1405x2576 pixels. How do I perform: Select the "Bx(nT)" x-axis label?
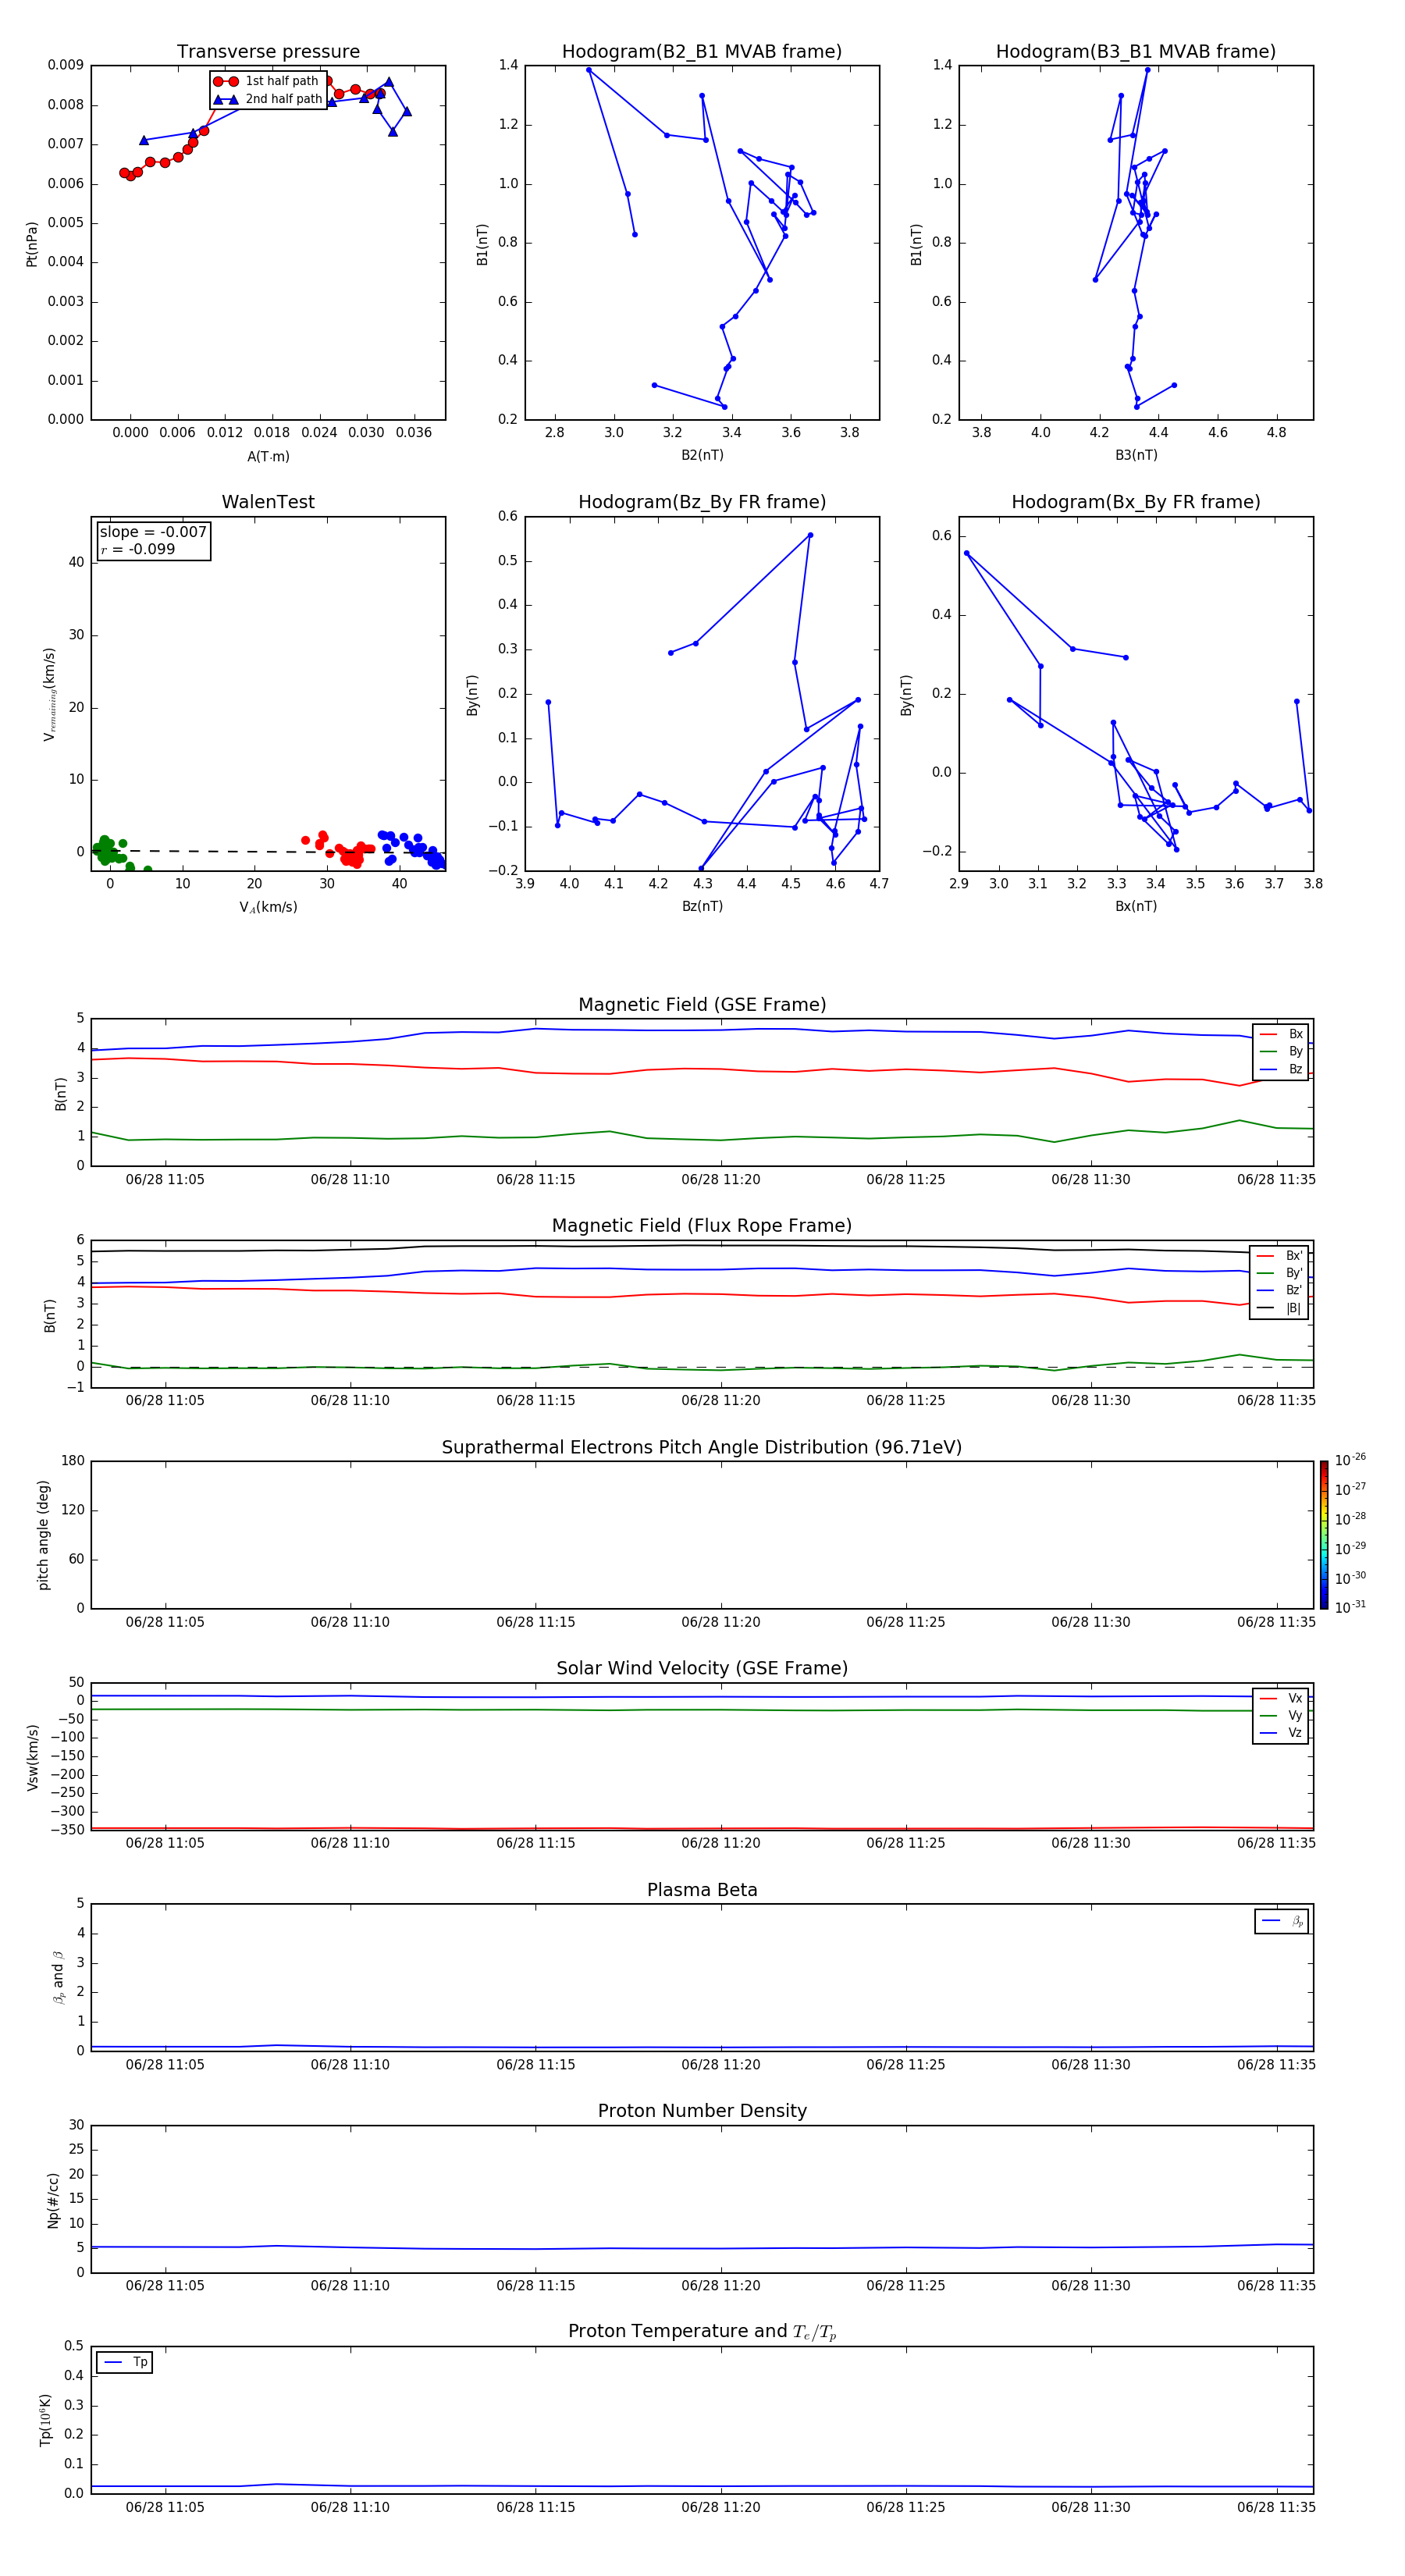(x=1136, y=906)
